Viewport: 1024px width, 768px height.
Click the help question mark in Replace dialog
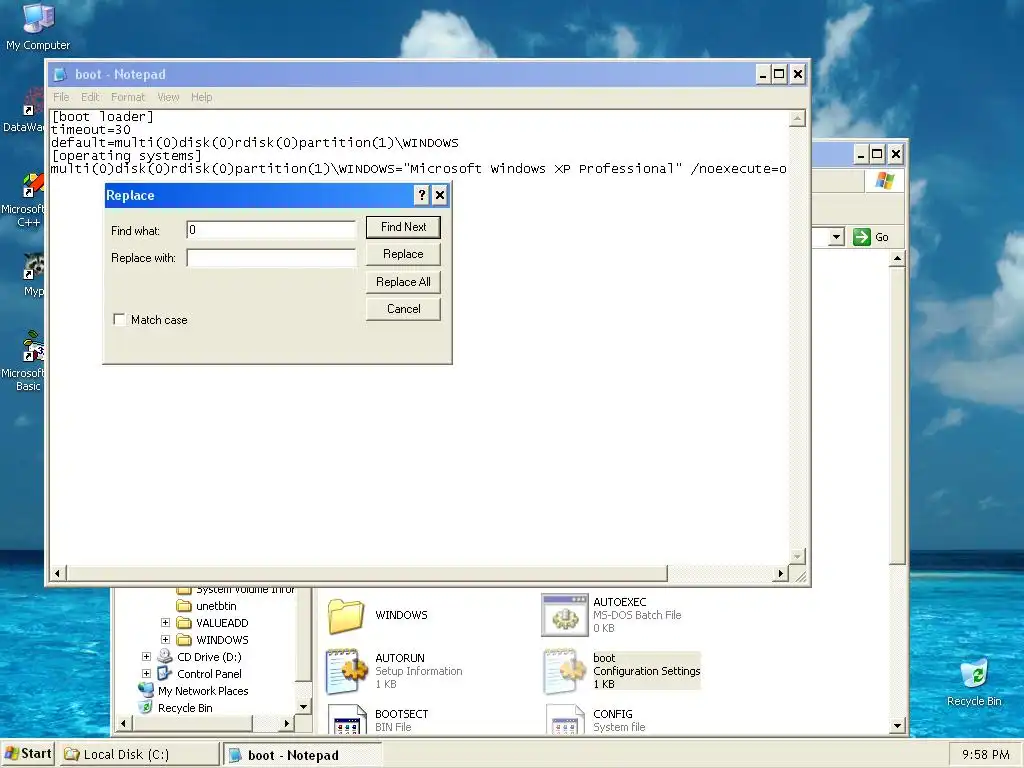tap(421, 195)
